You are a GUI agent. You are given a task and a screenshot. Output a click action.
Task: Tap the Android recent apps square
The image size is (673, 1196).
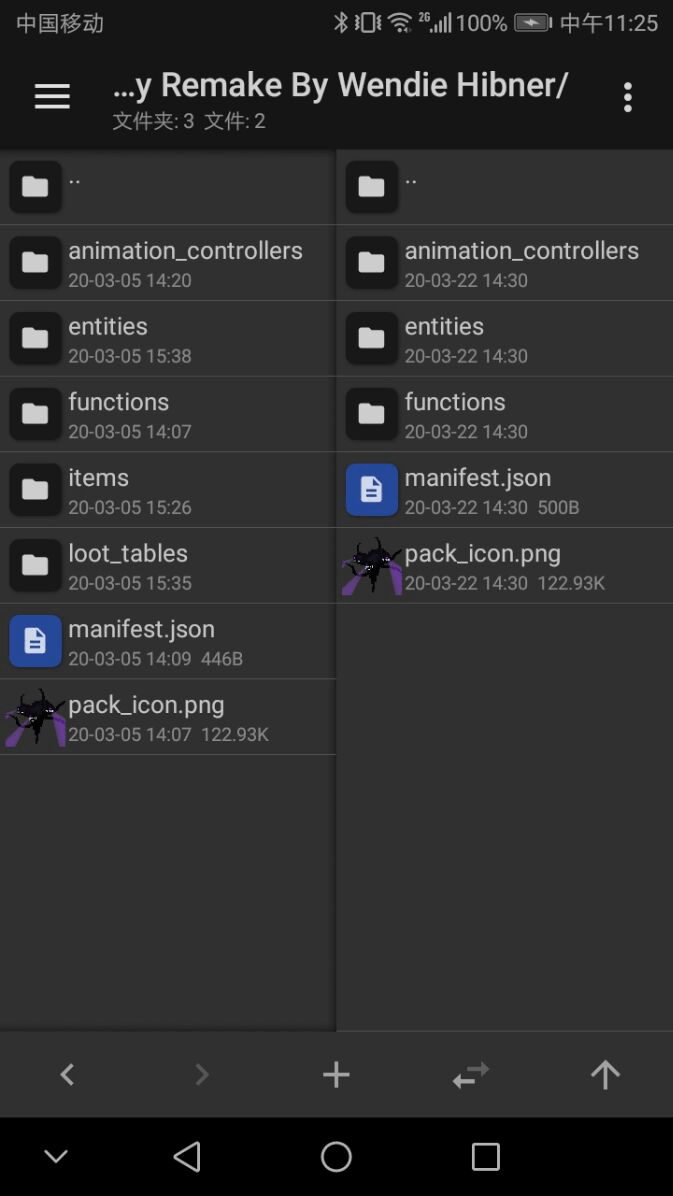[485, 1156]
